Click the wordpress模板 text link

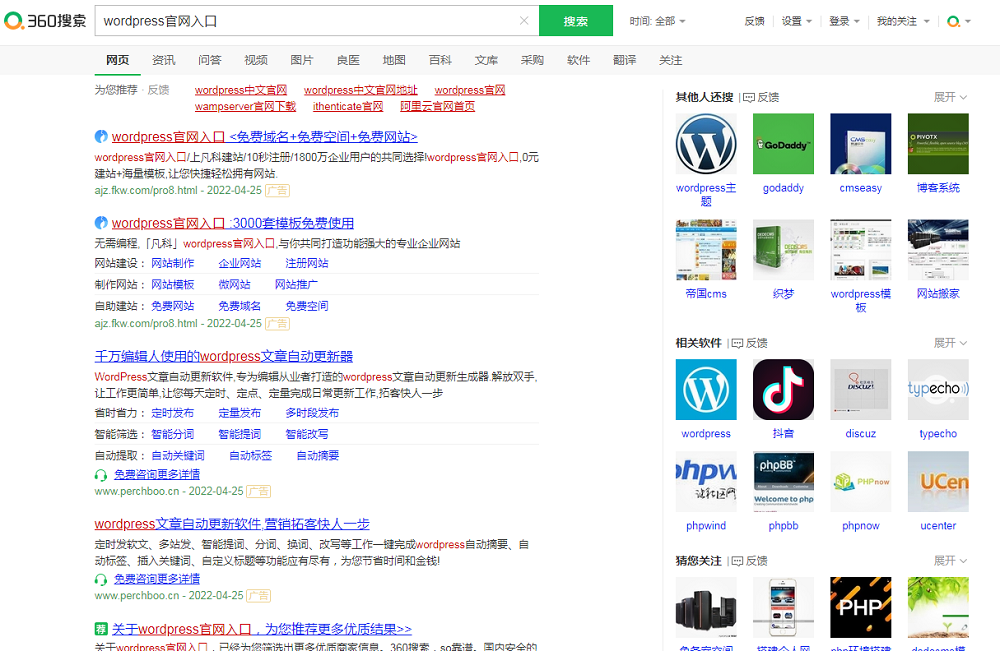[860, 300]
